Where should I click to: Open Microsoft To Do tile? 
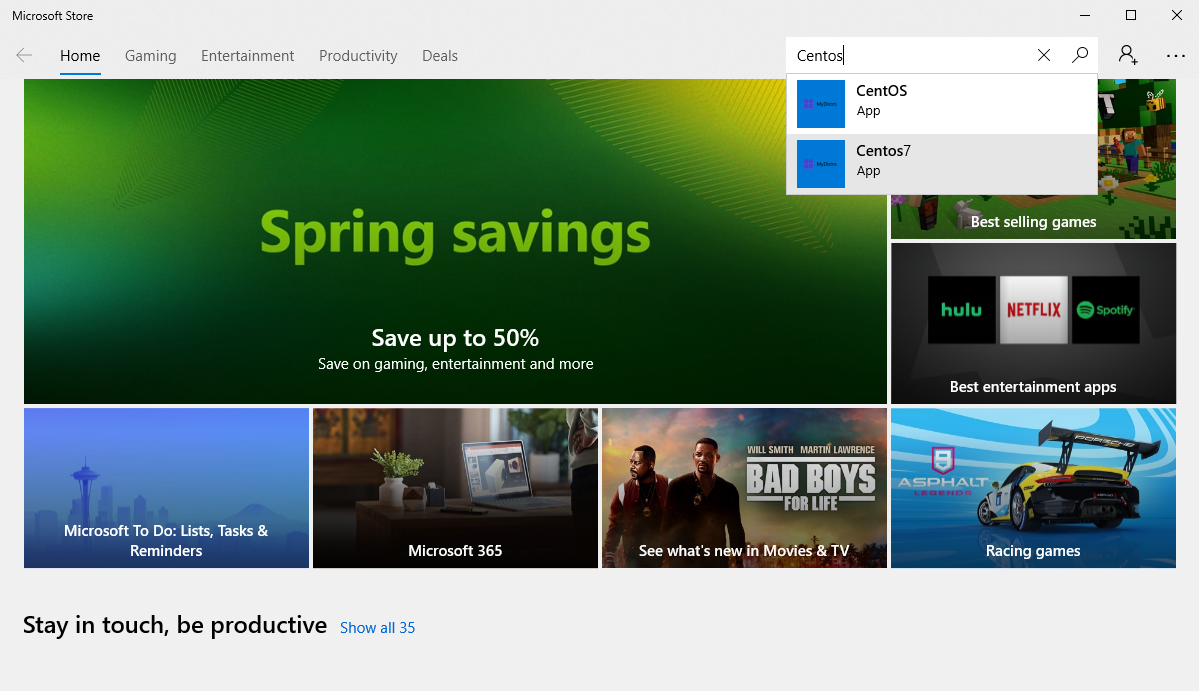166,488
